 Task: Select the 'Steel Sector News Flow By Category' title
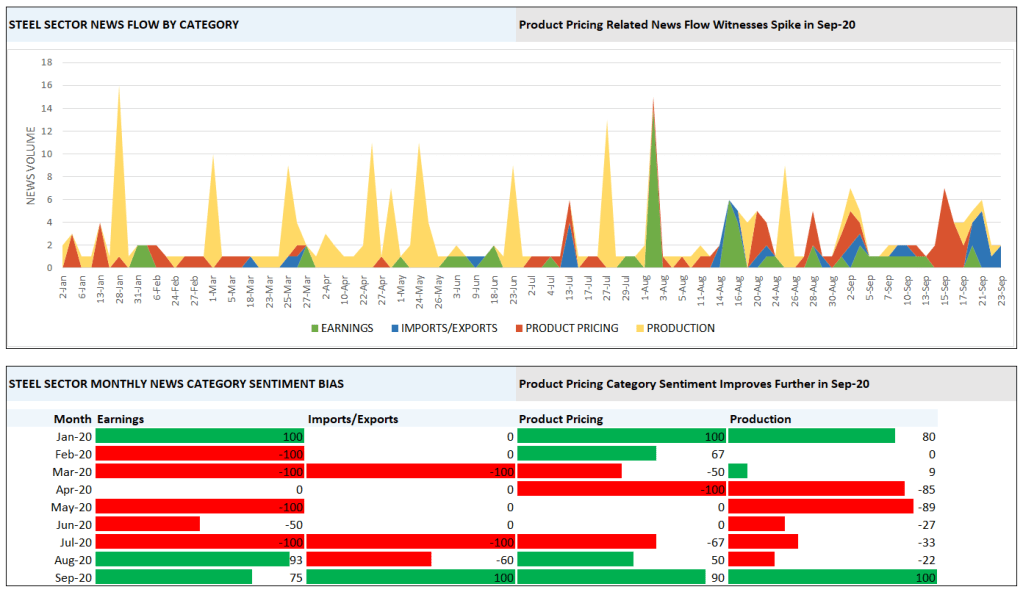(x=124, y=24)
